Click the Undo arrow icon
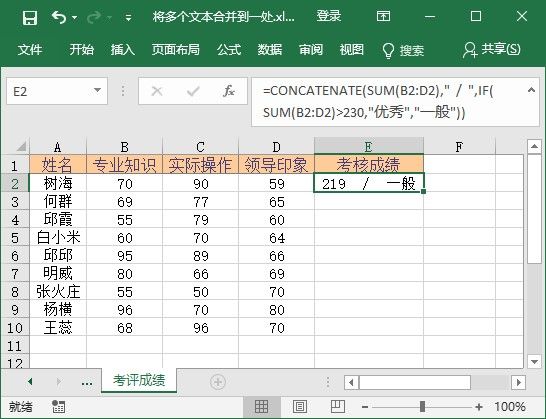 (58, 17)
